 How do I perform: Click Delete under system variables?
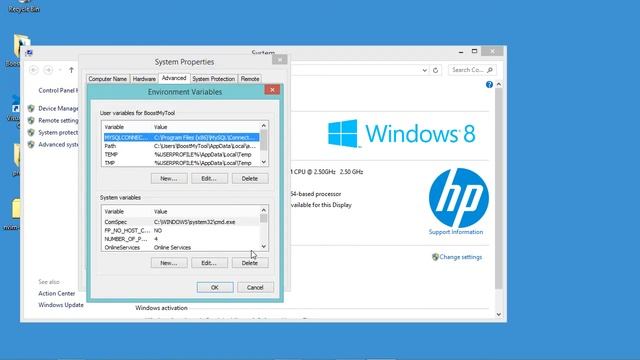click(x=250, y=263)
